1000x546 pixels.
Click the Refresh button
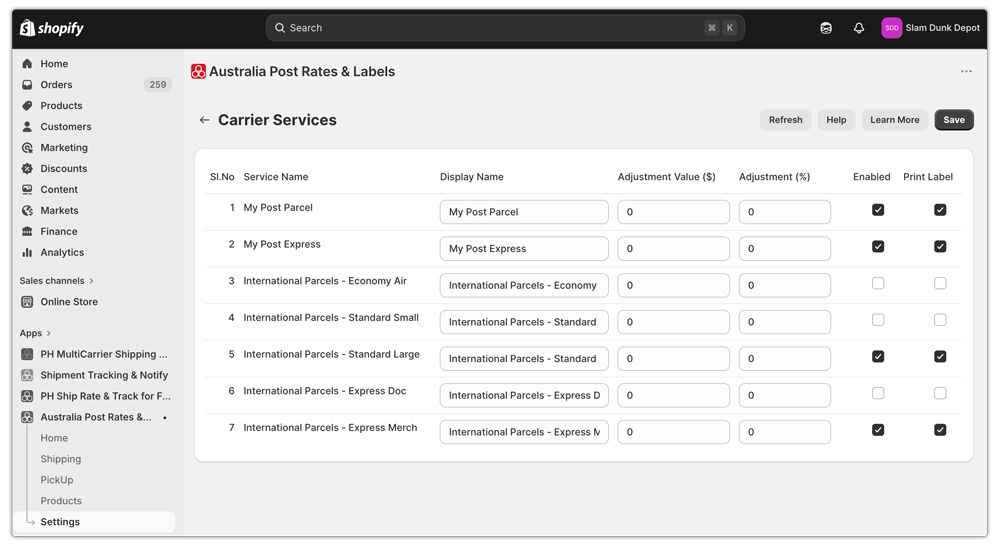(x=785, y=120)
